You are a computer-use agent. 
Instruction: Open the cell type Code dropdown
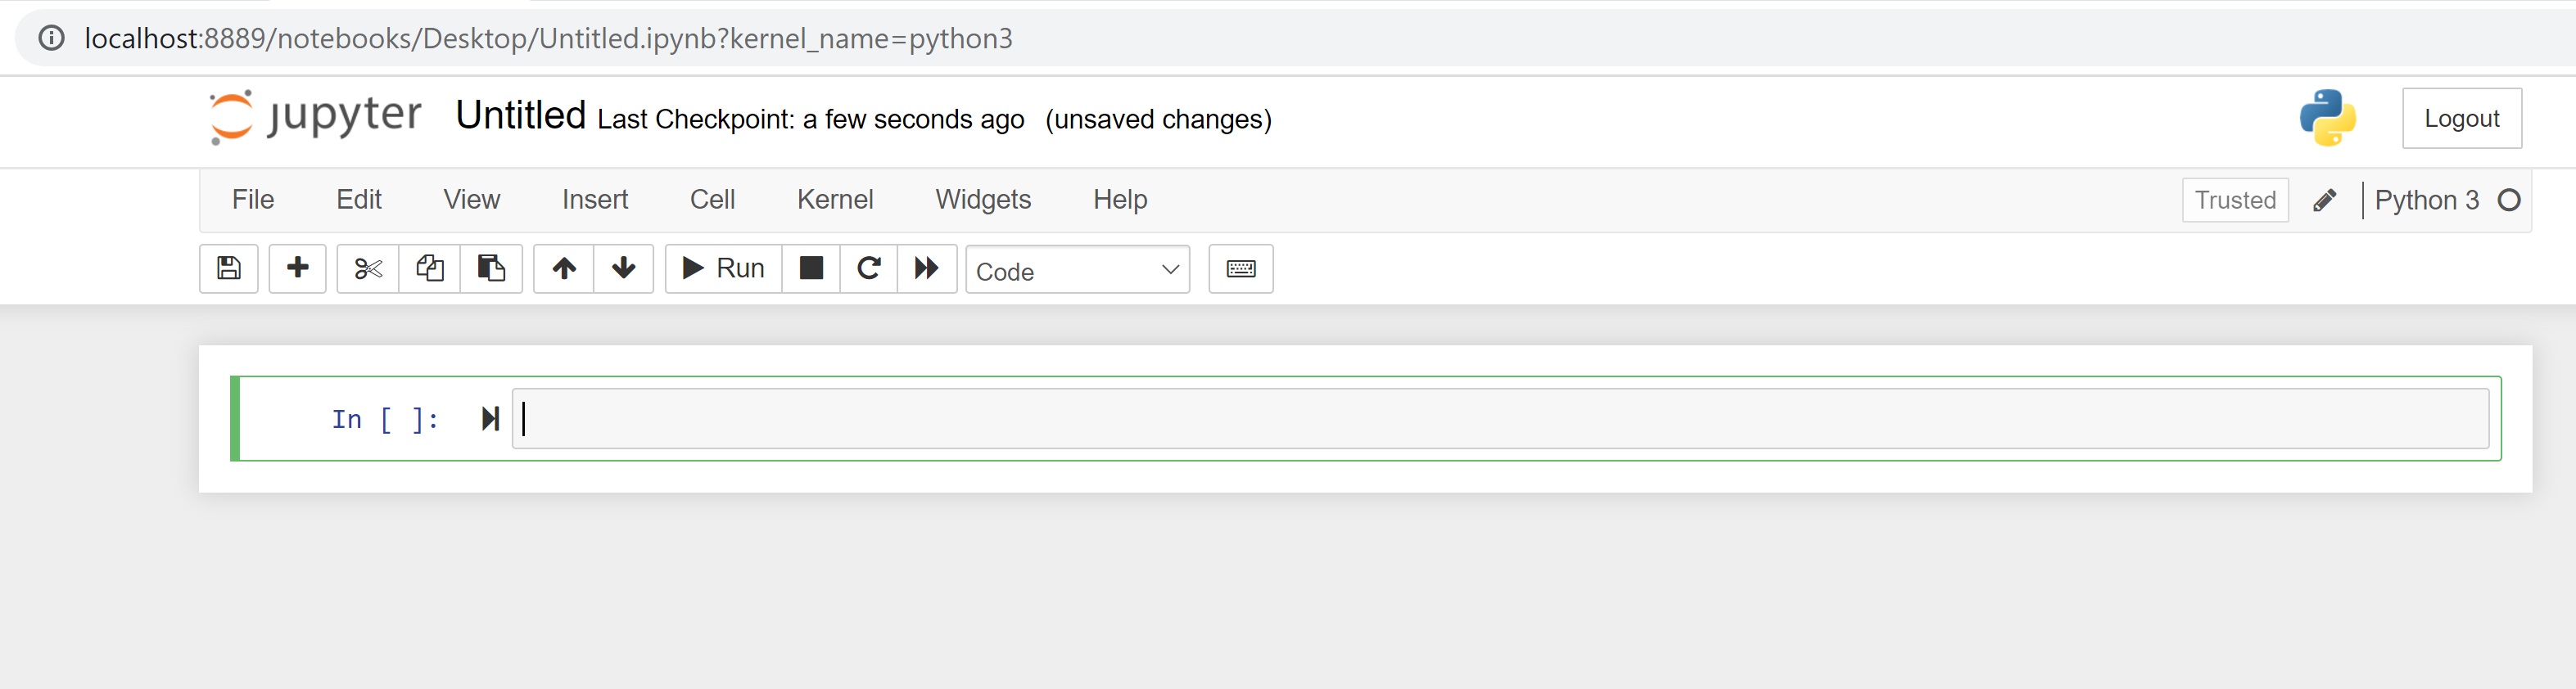tap(1077, 270)
